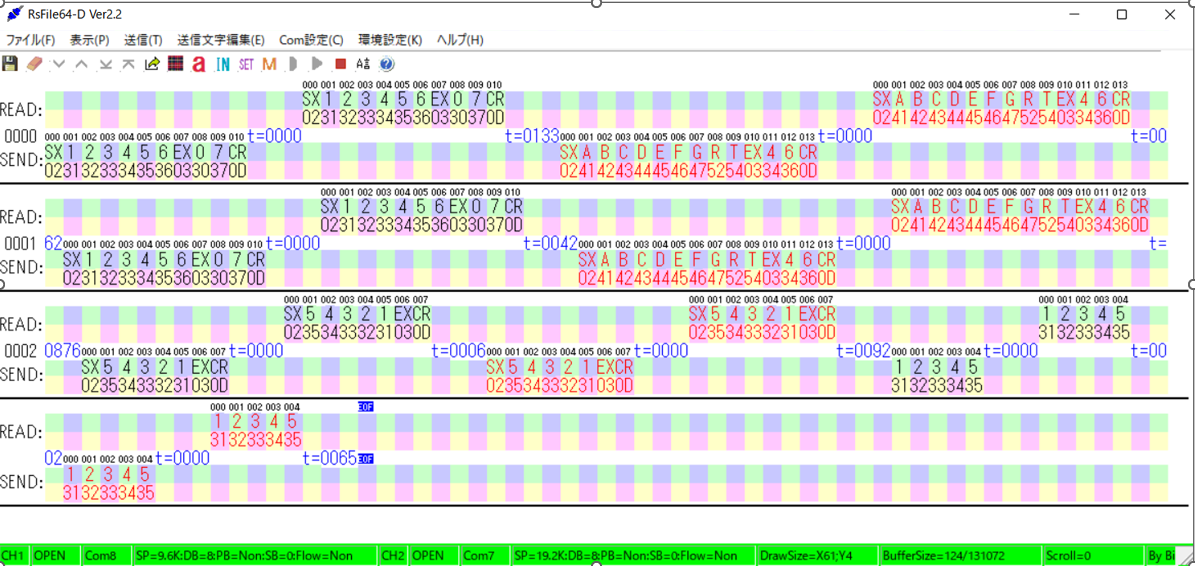Viewport: 1195px width, 566px height.
Task: Click the BufferSize=124/131072 status field
Action: 943,555
